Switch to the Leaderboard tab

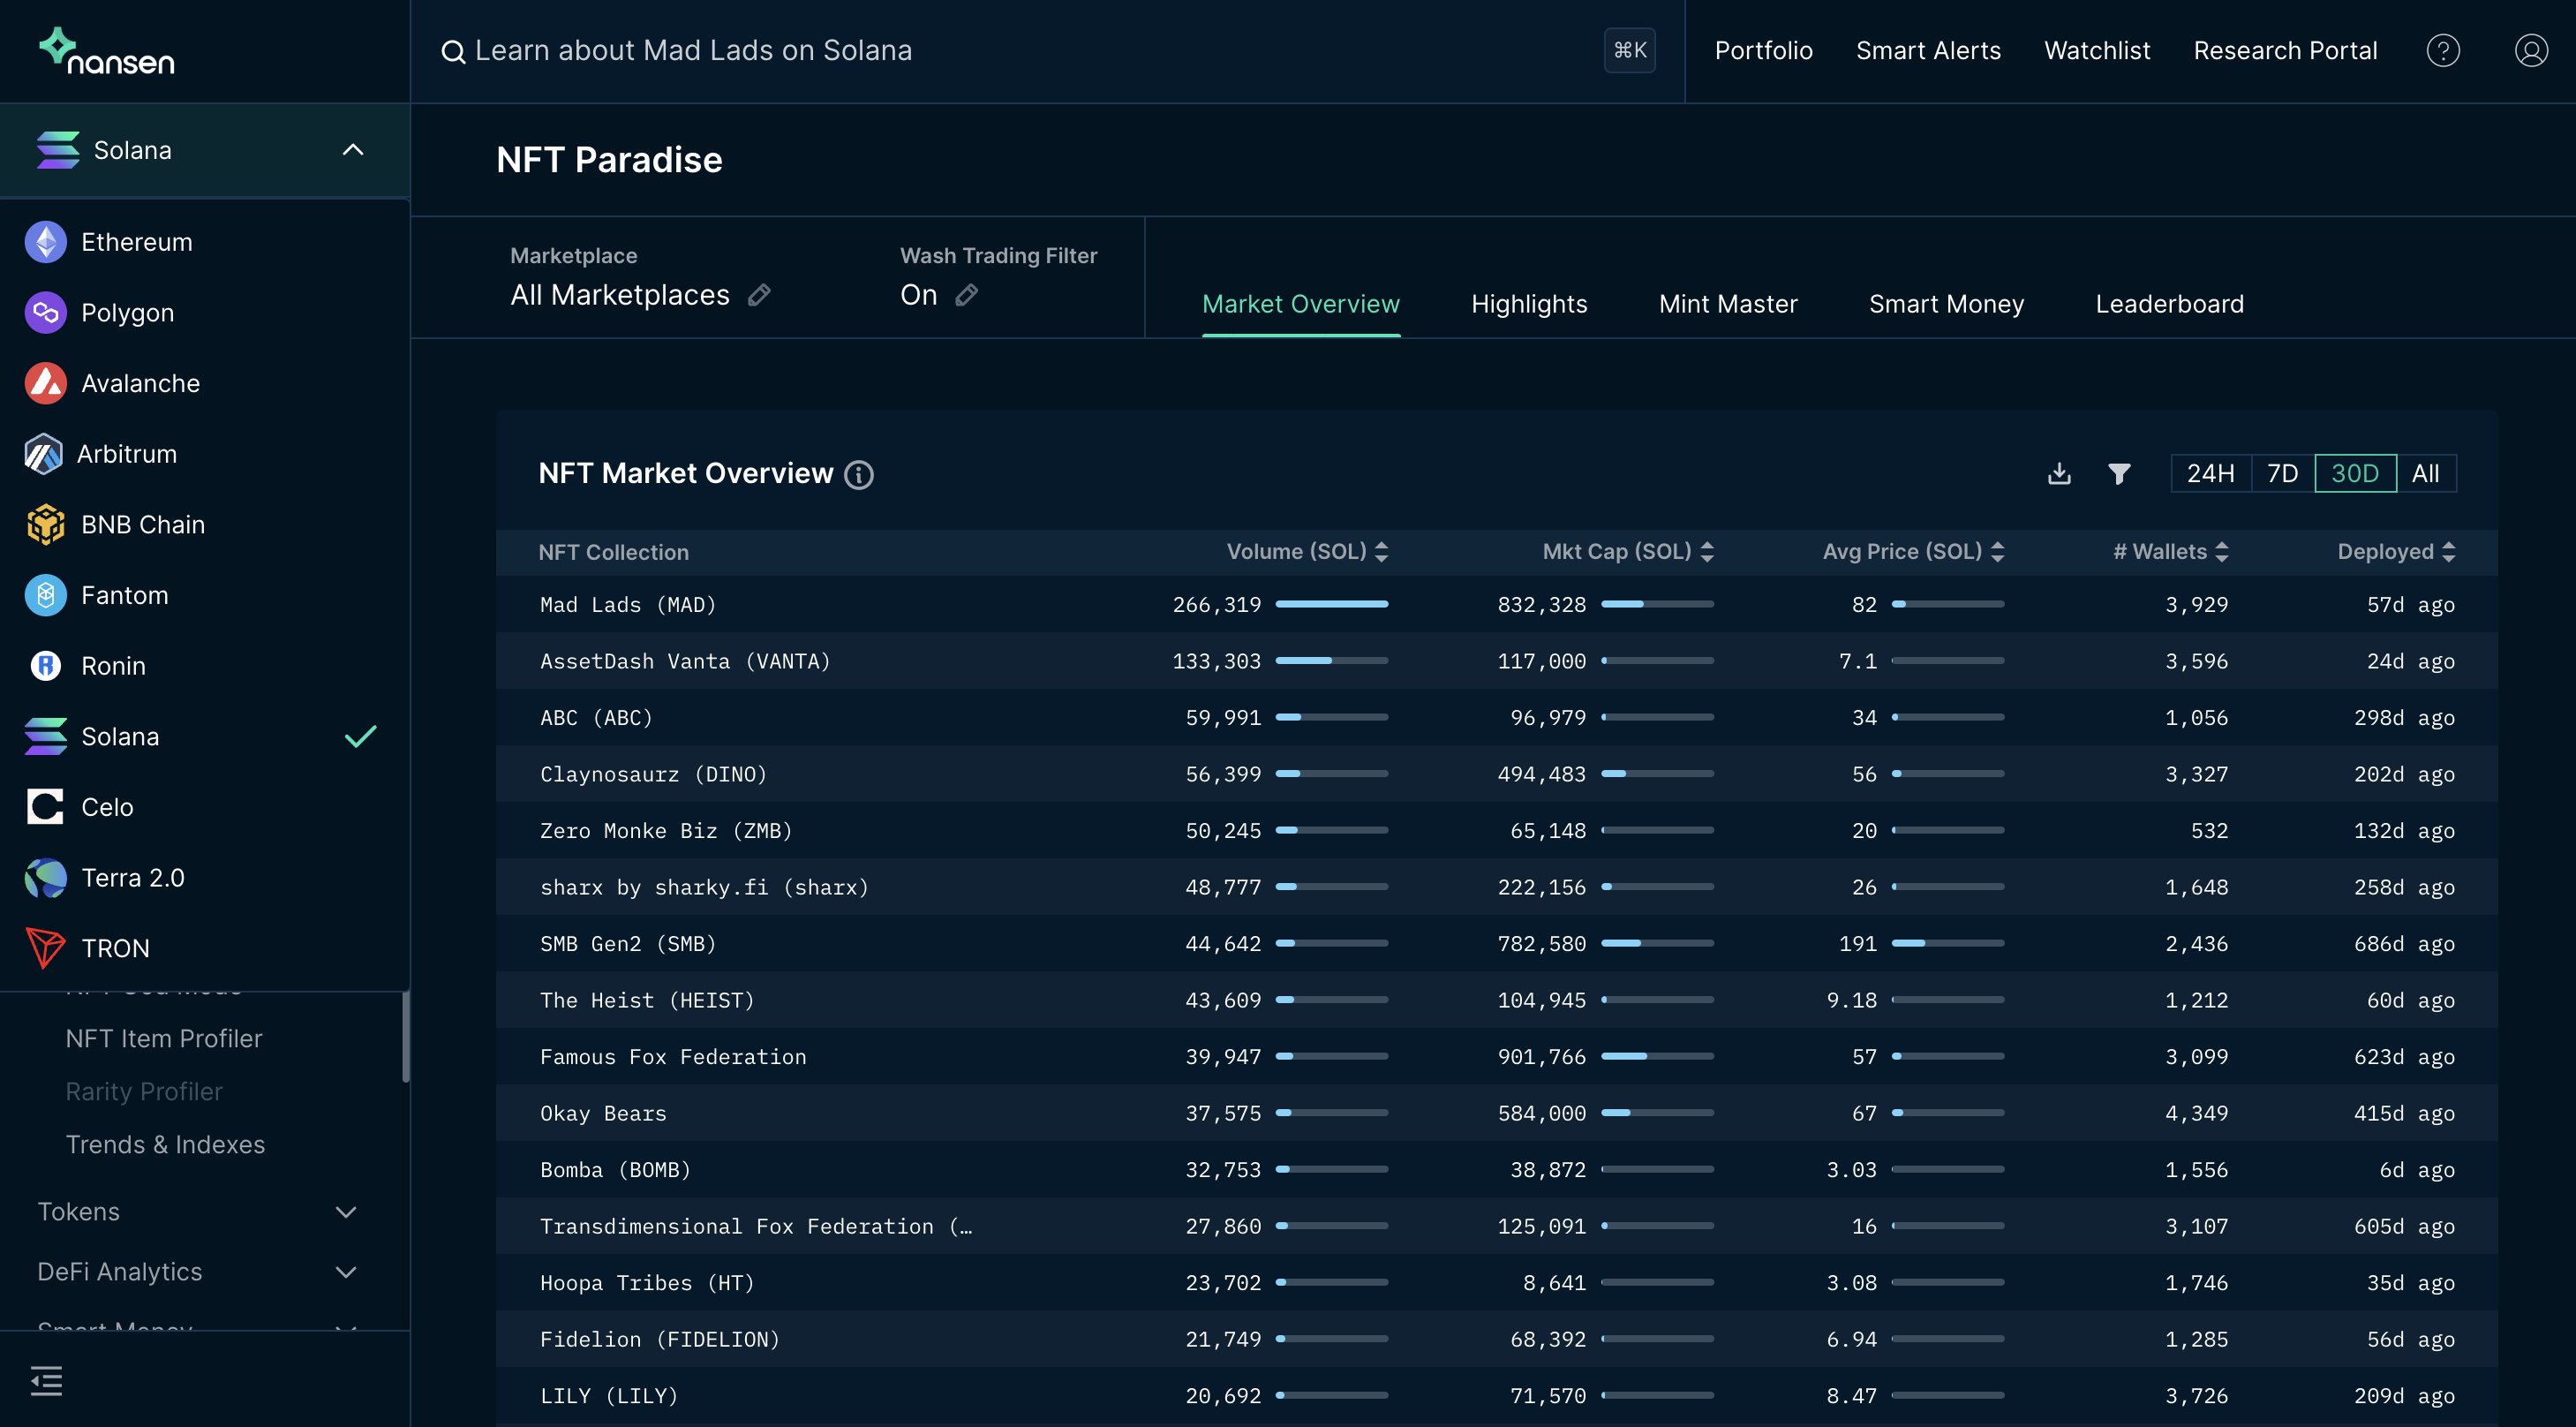(x=2169, y=304)
